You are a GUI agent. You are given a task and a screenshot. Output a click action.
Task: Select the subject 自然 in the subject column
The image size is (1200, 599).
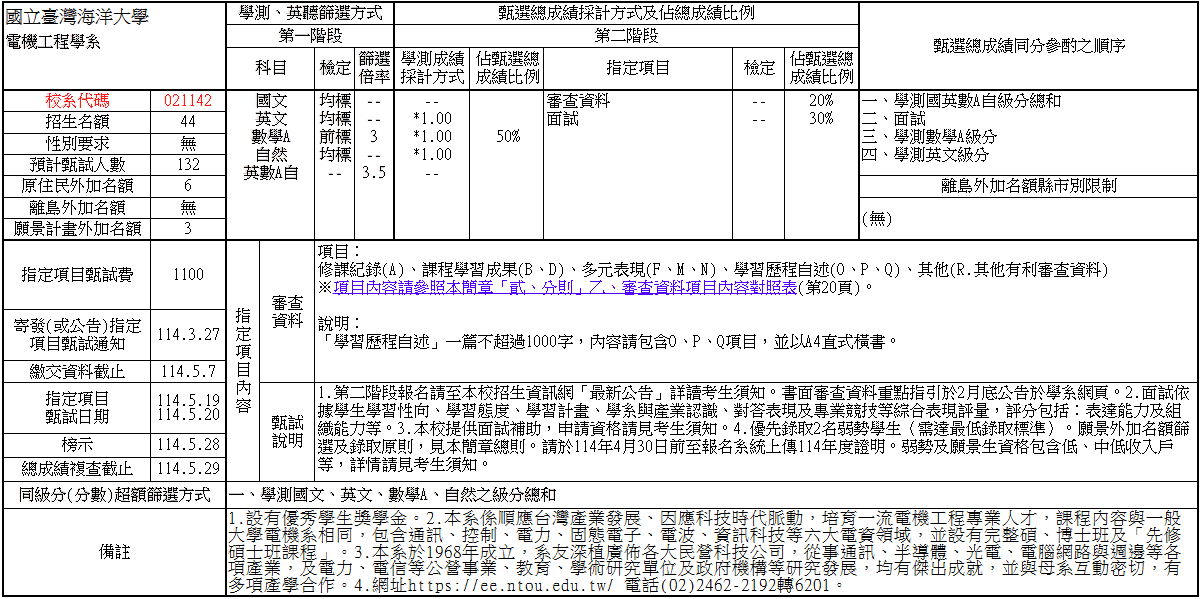pyautogui.click(x=271, y=154)
